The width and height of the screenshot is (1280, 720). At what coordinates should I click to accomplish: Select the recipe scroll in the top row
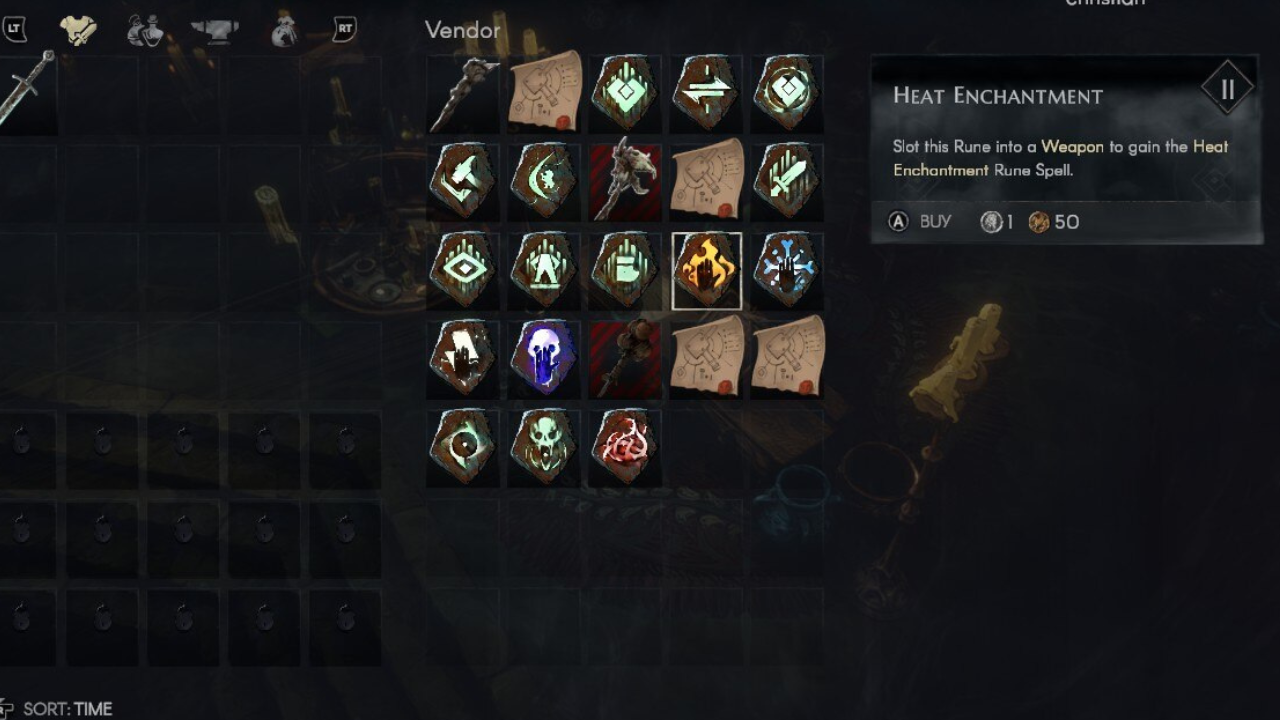point(544,92)
